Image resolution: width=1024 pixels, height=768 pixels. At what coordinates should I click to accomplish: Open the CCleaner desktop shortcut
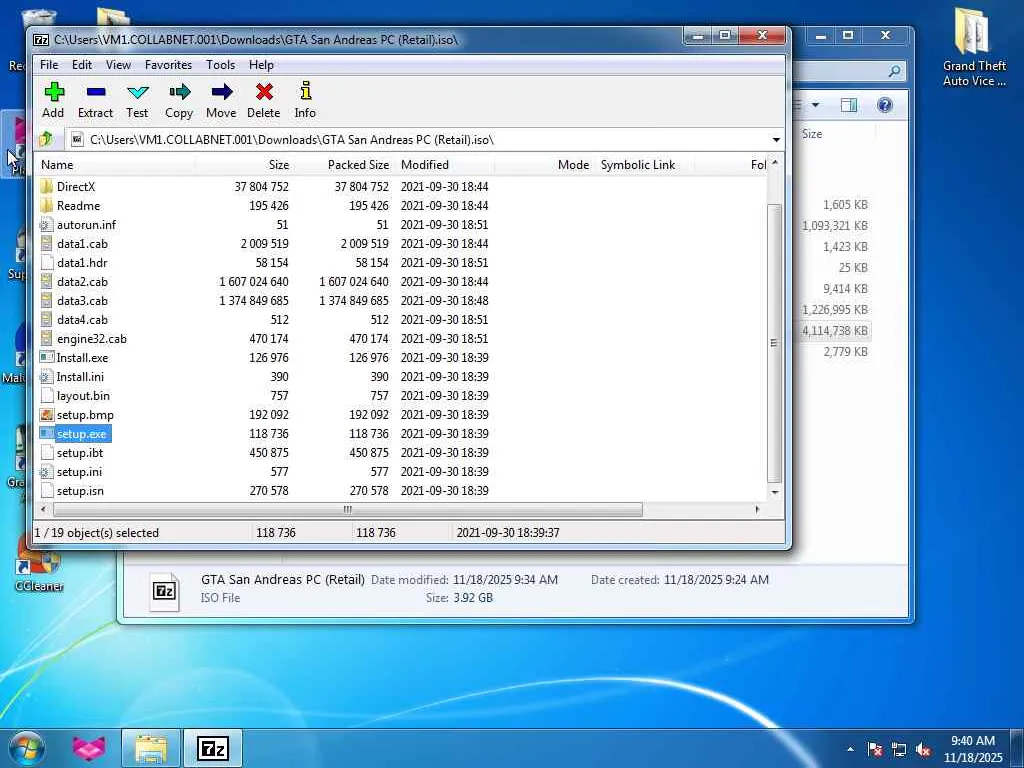tap(39, 565)
